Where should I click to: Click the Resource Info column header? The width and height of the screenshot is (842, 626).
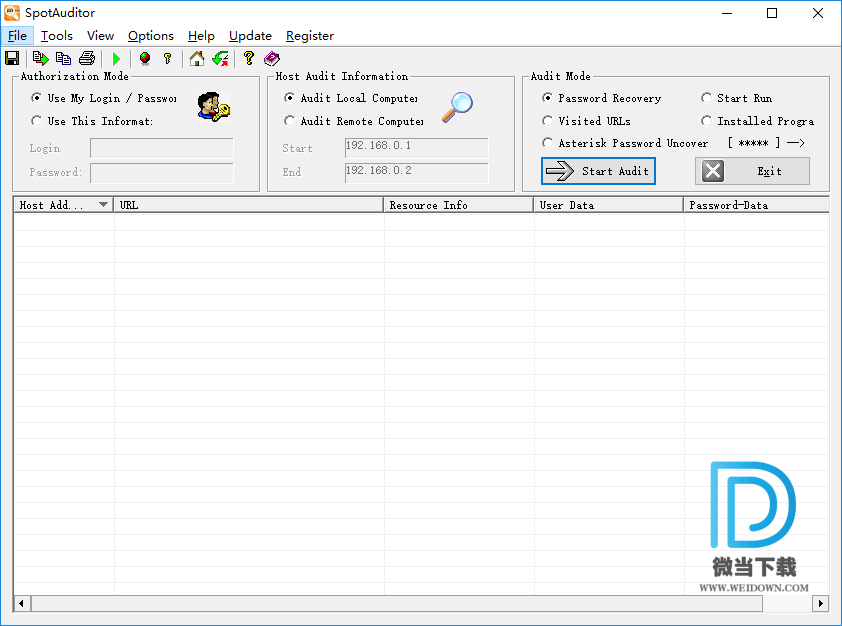(459, 205)
